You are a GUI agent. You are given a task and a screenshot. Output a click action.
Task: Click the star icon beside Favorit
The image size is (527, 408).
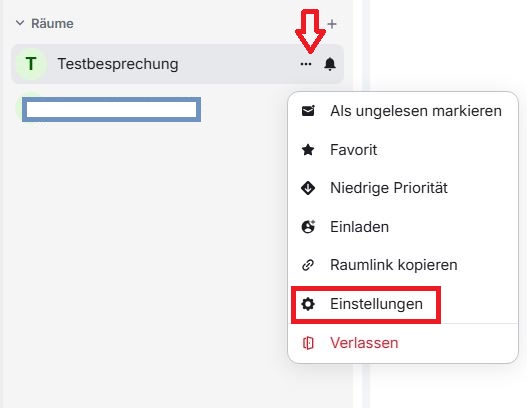tap(308, 150)
